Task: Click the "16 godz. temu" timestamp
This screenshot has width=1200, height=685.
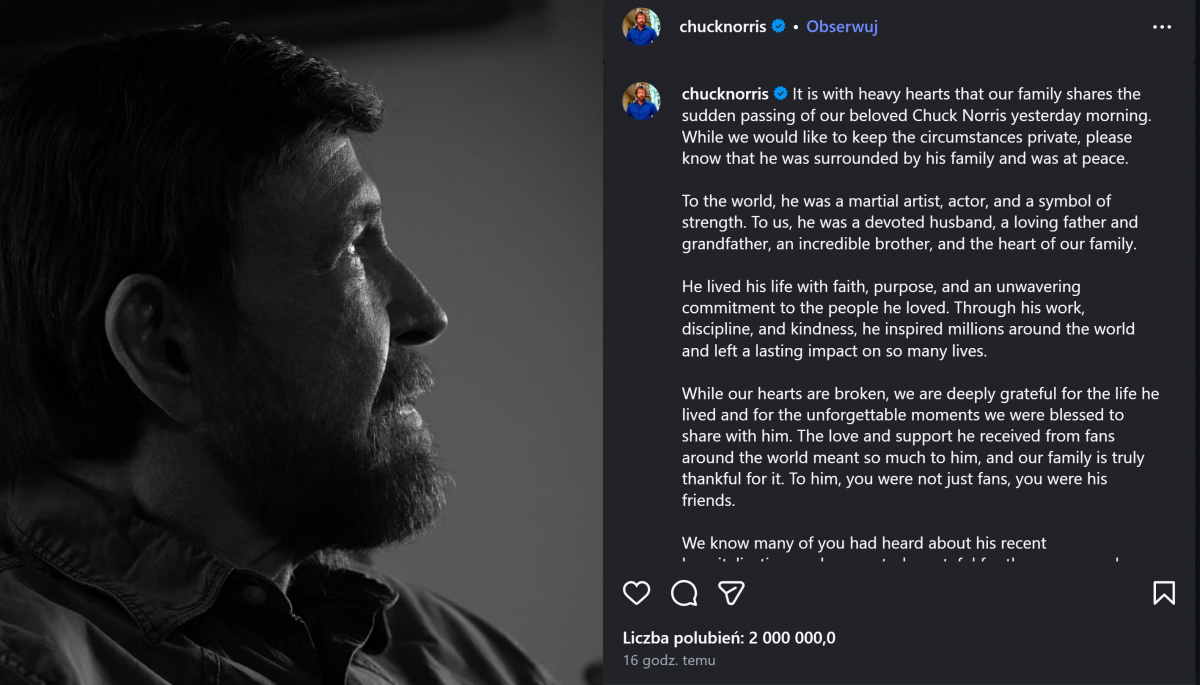Action: coord(669,660)
